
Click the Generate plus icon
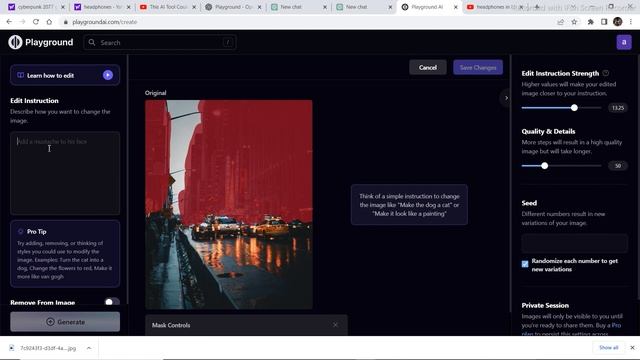pyautogui.click(x=50, y=322)
